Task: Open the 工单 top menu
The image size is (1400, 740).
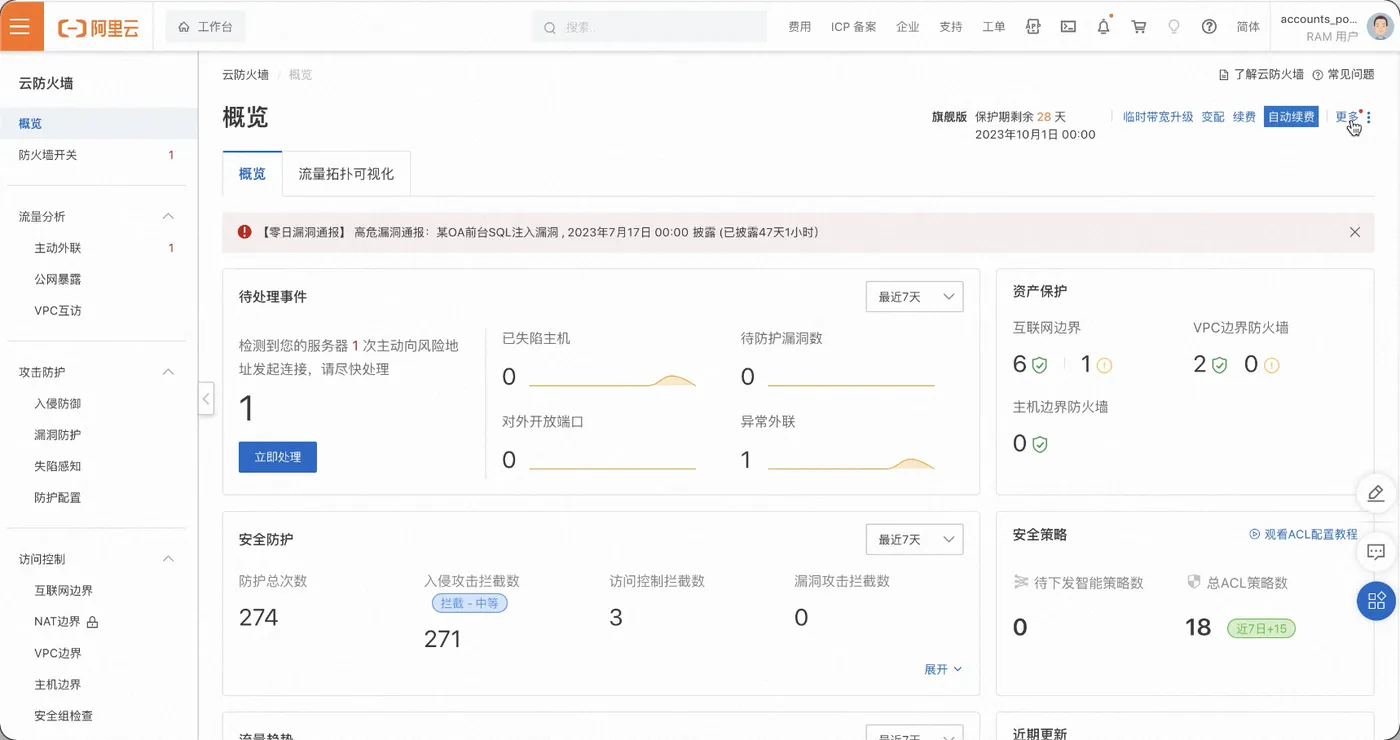Action: pyautogui.click(x=993, y=27)
